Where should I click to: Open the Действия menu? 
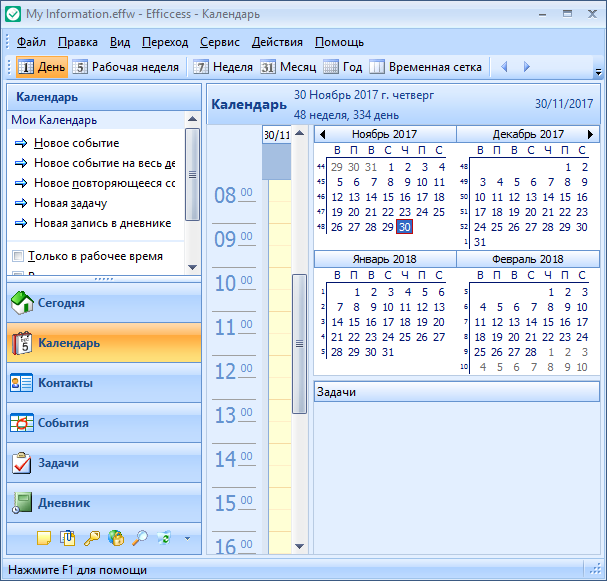tap(277, 42)
